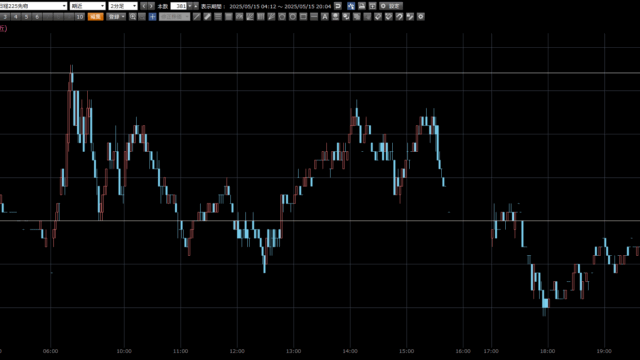Click the 17:00 time axis label
Screen dimensions: 640x360
tap(491, 351)
